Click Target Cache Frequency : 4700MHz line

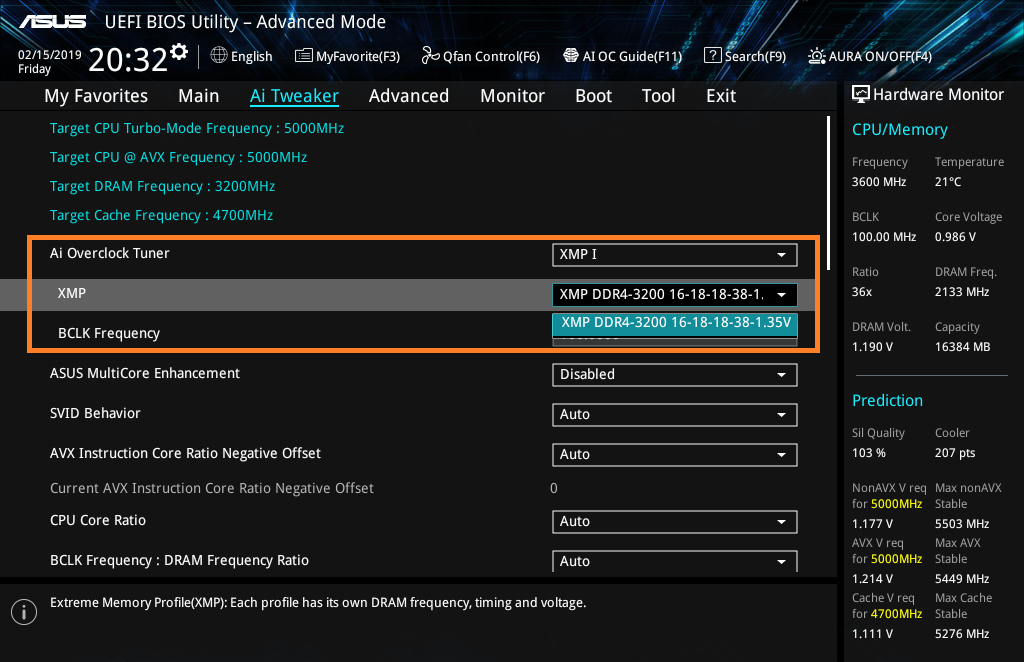[161, 215]
